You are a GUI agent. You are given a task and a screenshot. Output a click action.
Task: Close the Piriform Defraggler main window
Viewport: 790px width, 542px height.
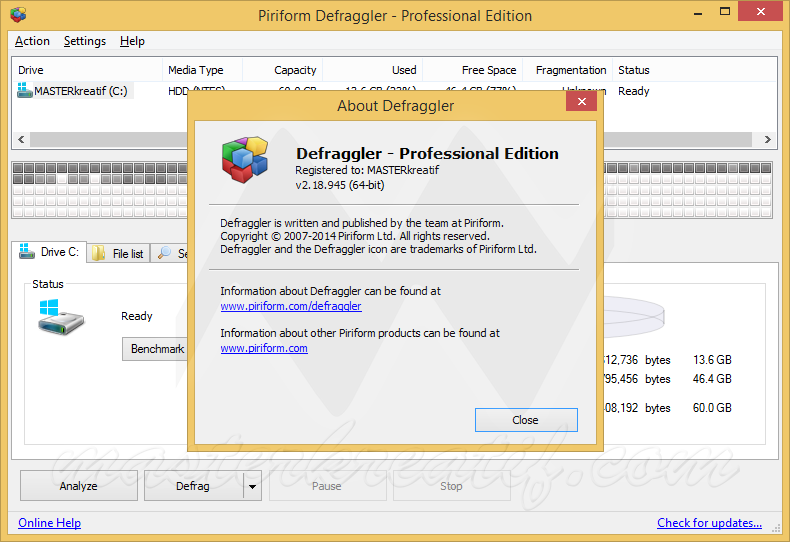(x=761, y=11)
